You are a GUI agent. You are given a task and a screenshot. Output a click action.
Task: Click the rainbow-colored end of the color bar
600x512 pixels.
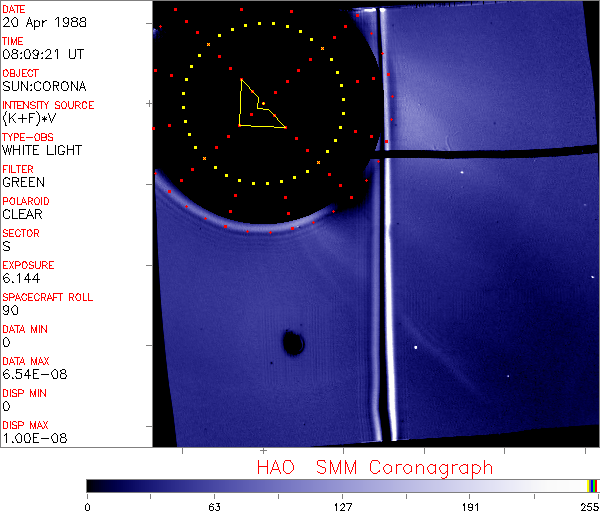(x=593, y=485)
